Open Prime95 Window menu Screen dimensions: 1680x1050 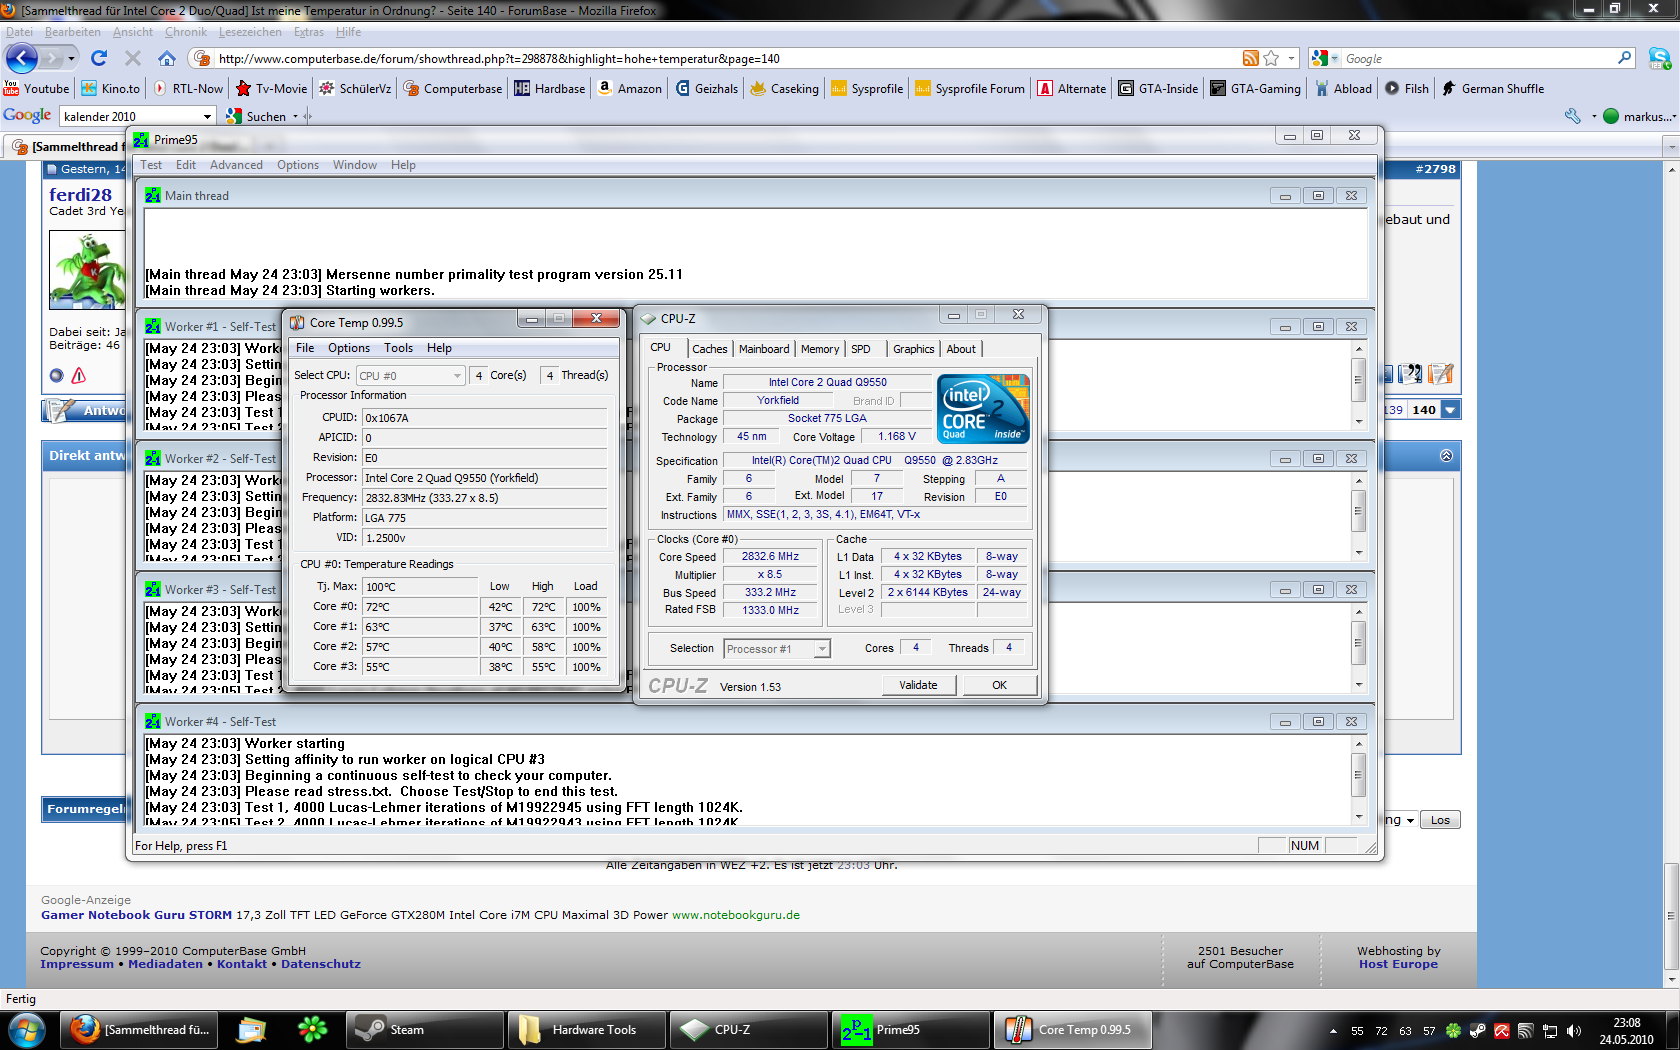click(355, 165)
